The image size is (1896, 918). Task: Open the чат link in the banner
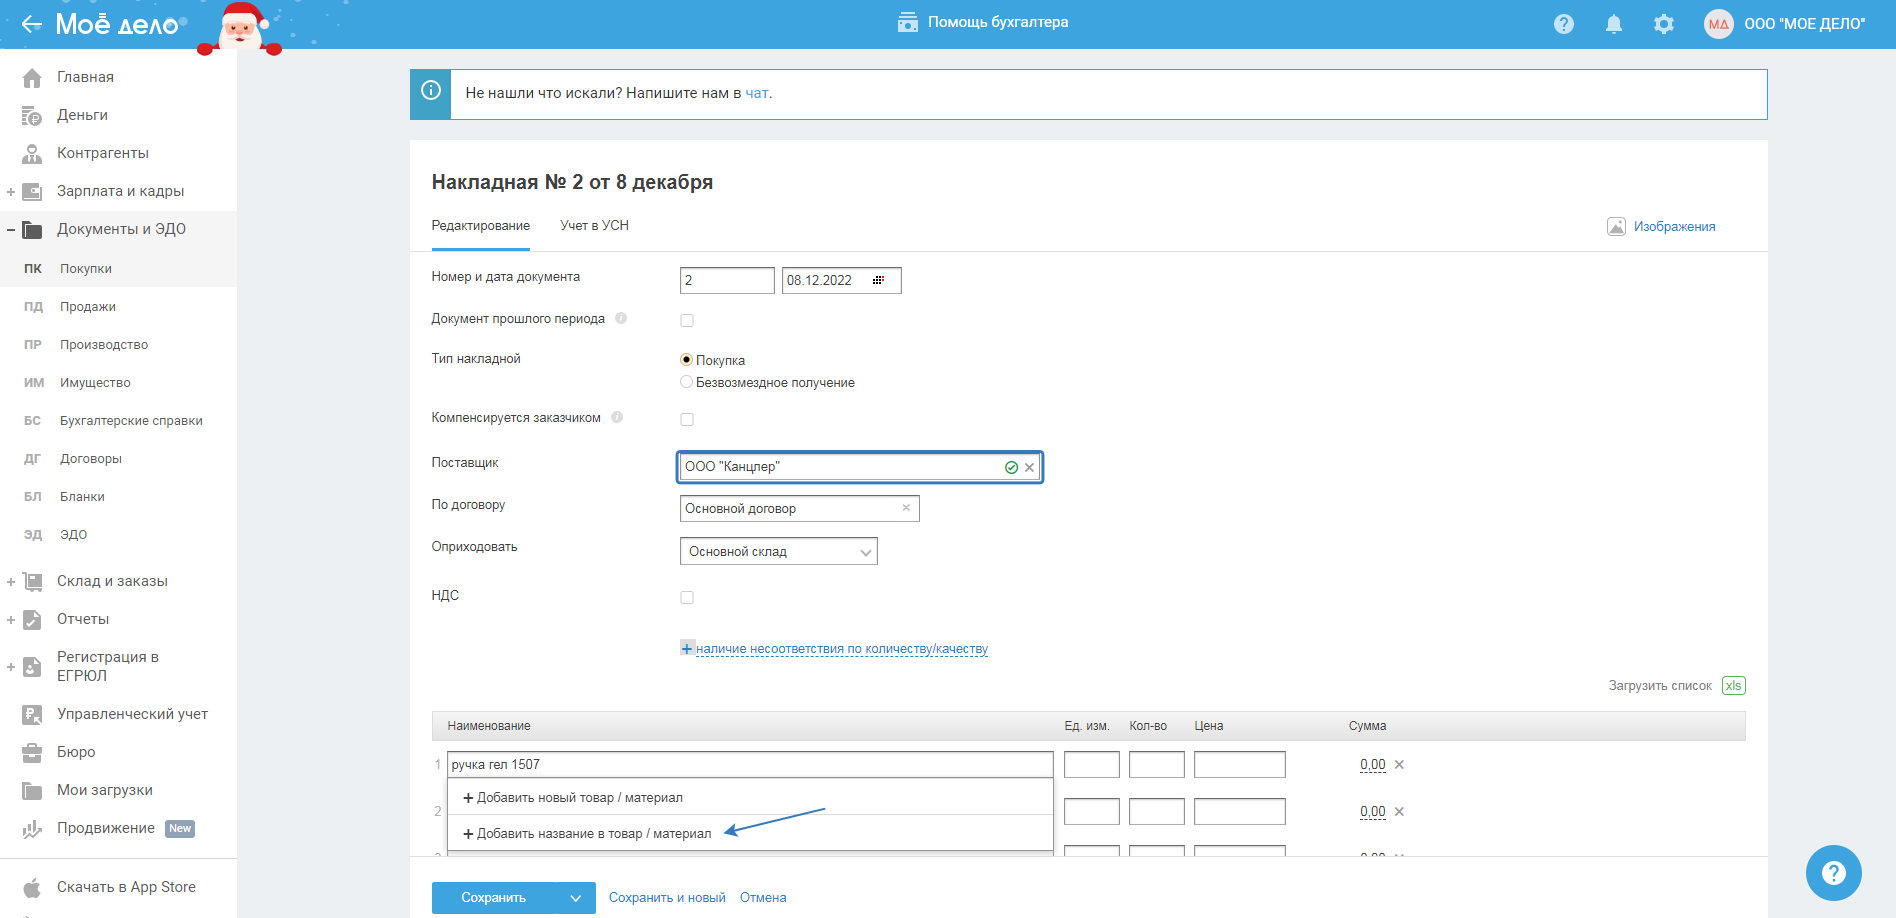point(757,93)
